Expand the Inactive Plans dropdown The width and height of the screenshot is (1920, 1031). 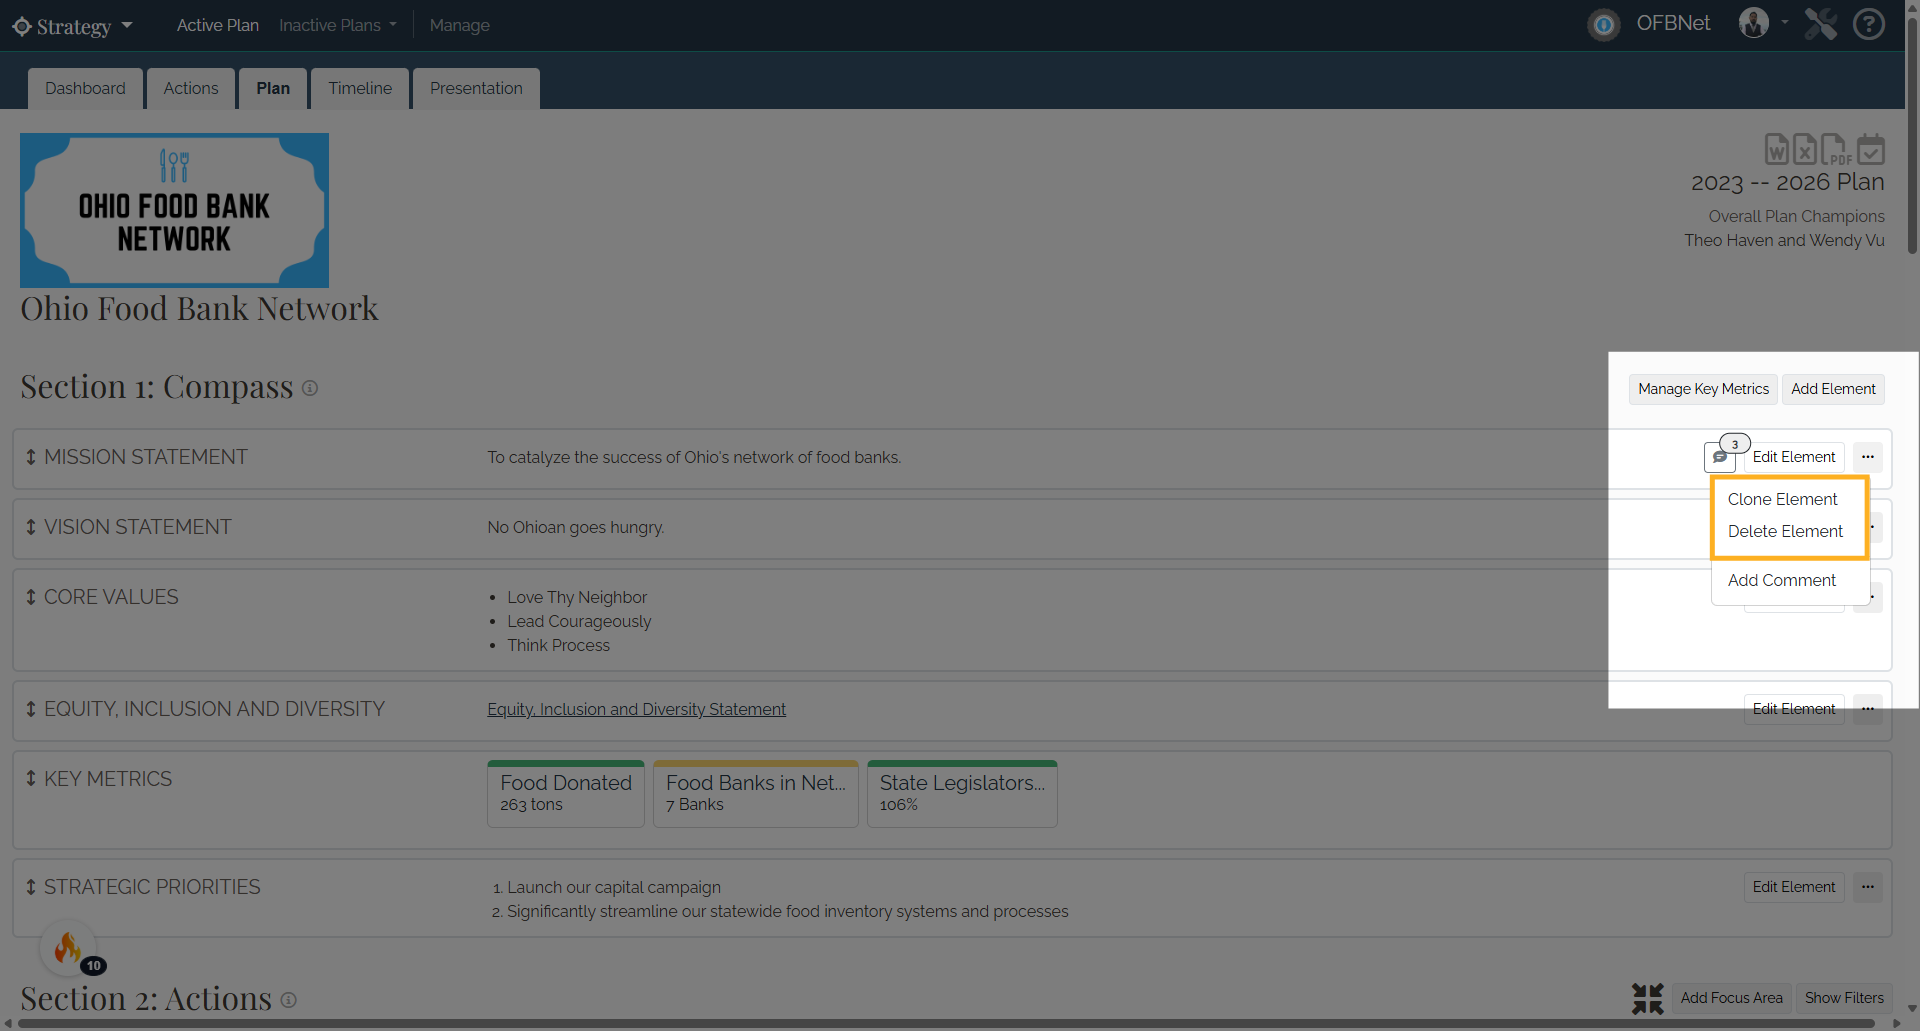click(338, 25)
